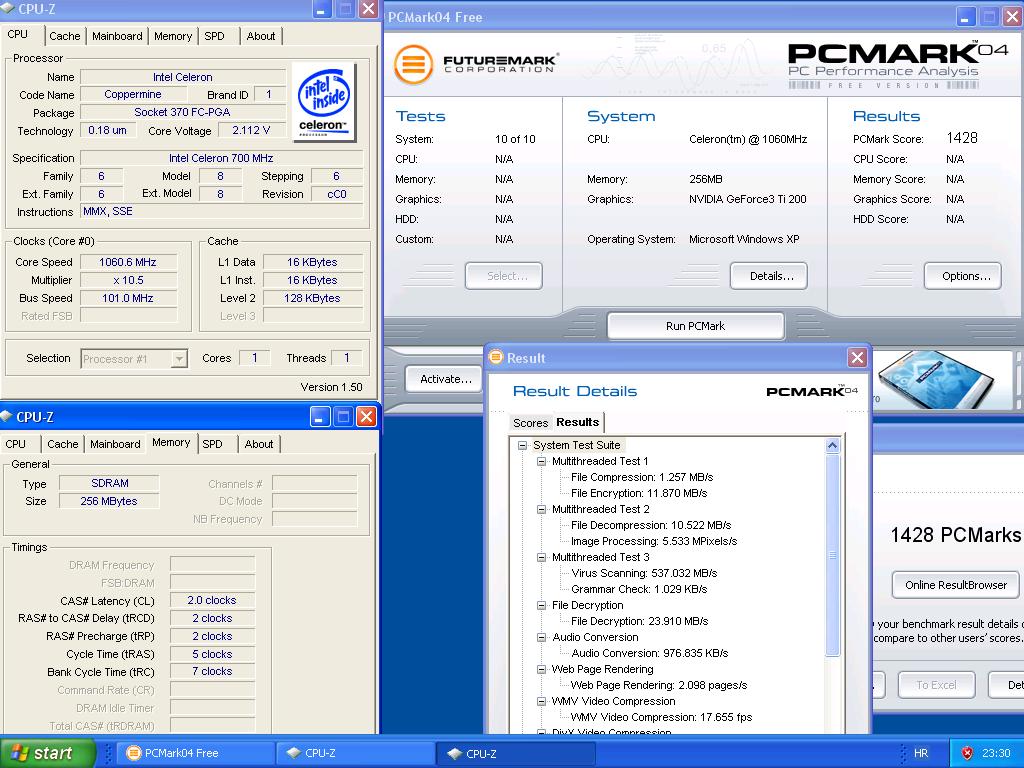Select Virus Scanning: 537.032 MB/s row
1024x768 pixels.
coord(644,573)
